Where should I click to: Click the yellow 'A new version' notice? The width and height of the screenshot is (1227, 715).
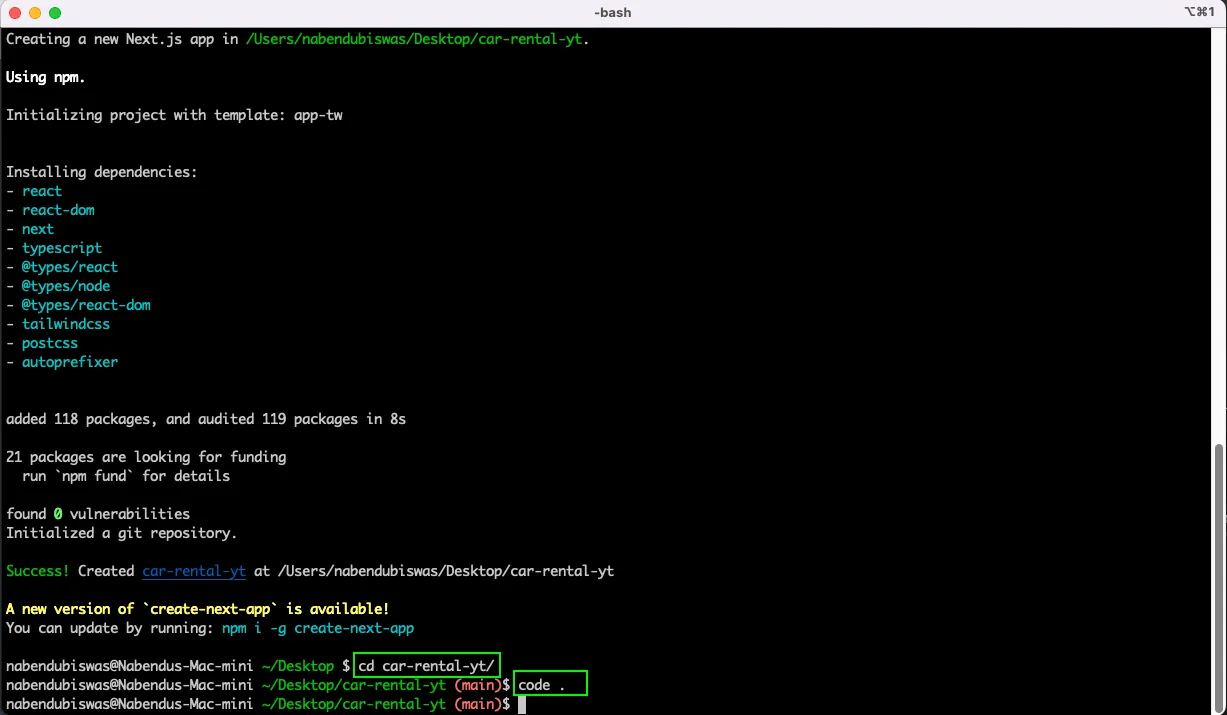click(198, 609)
